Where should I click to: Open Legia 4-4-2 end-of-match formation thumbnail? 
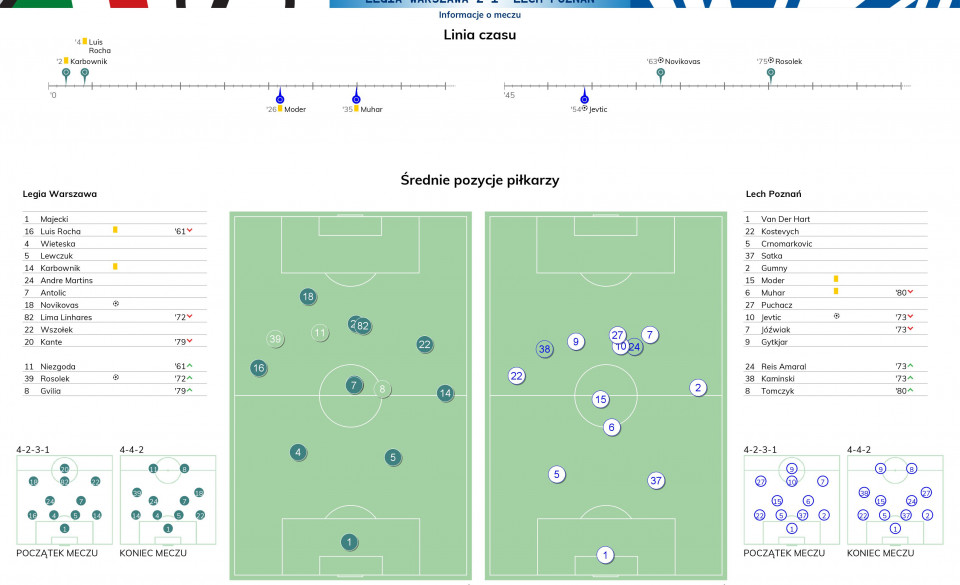pyautogui.click(x=168, y=500)
